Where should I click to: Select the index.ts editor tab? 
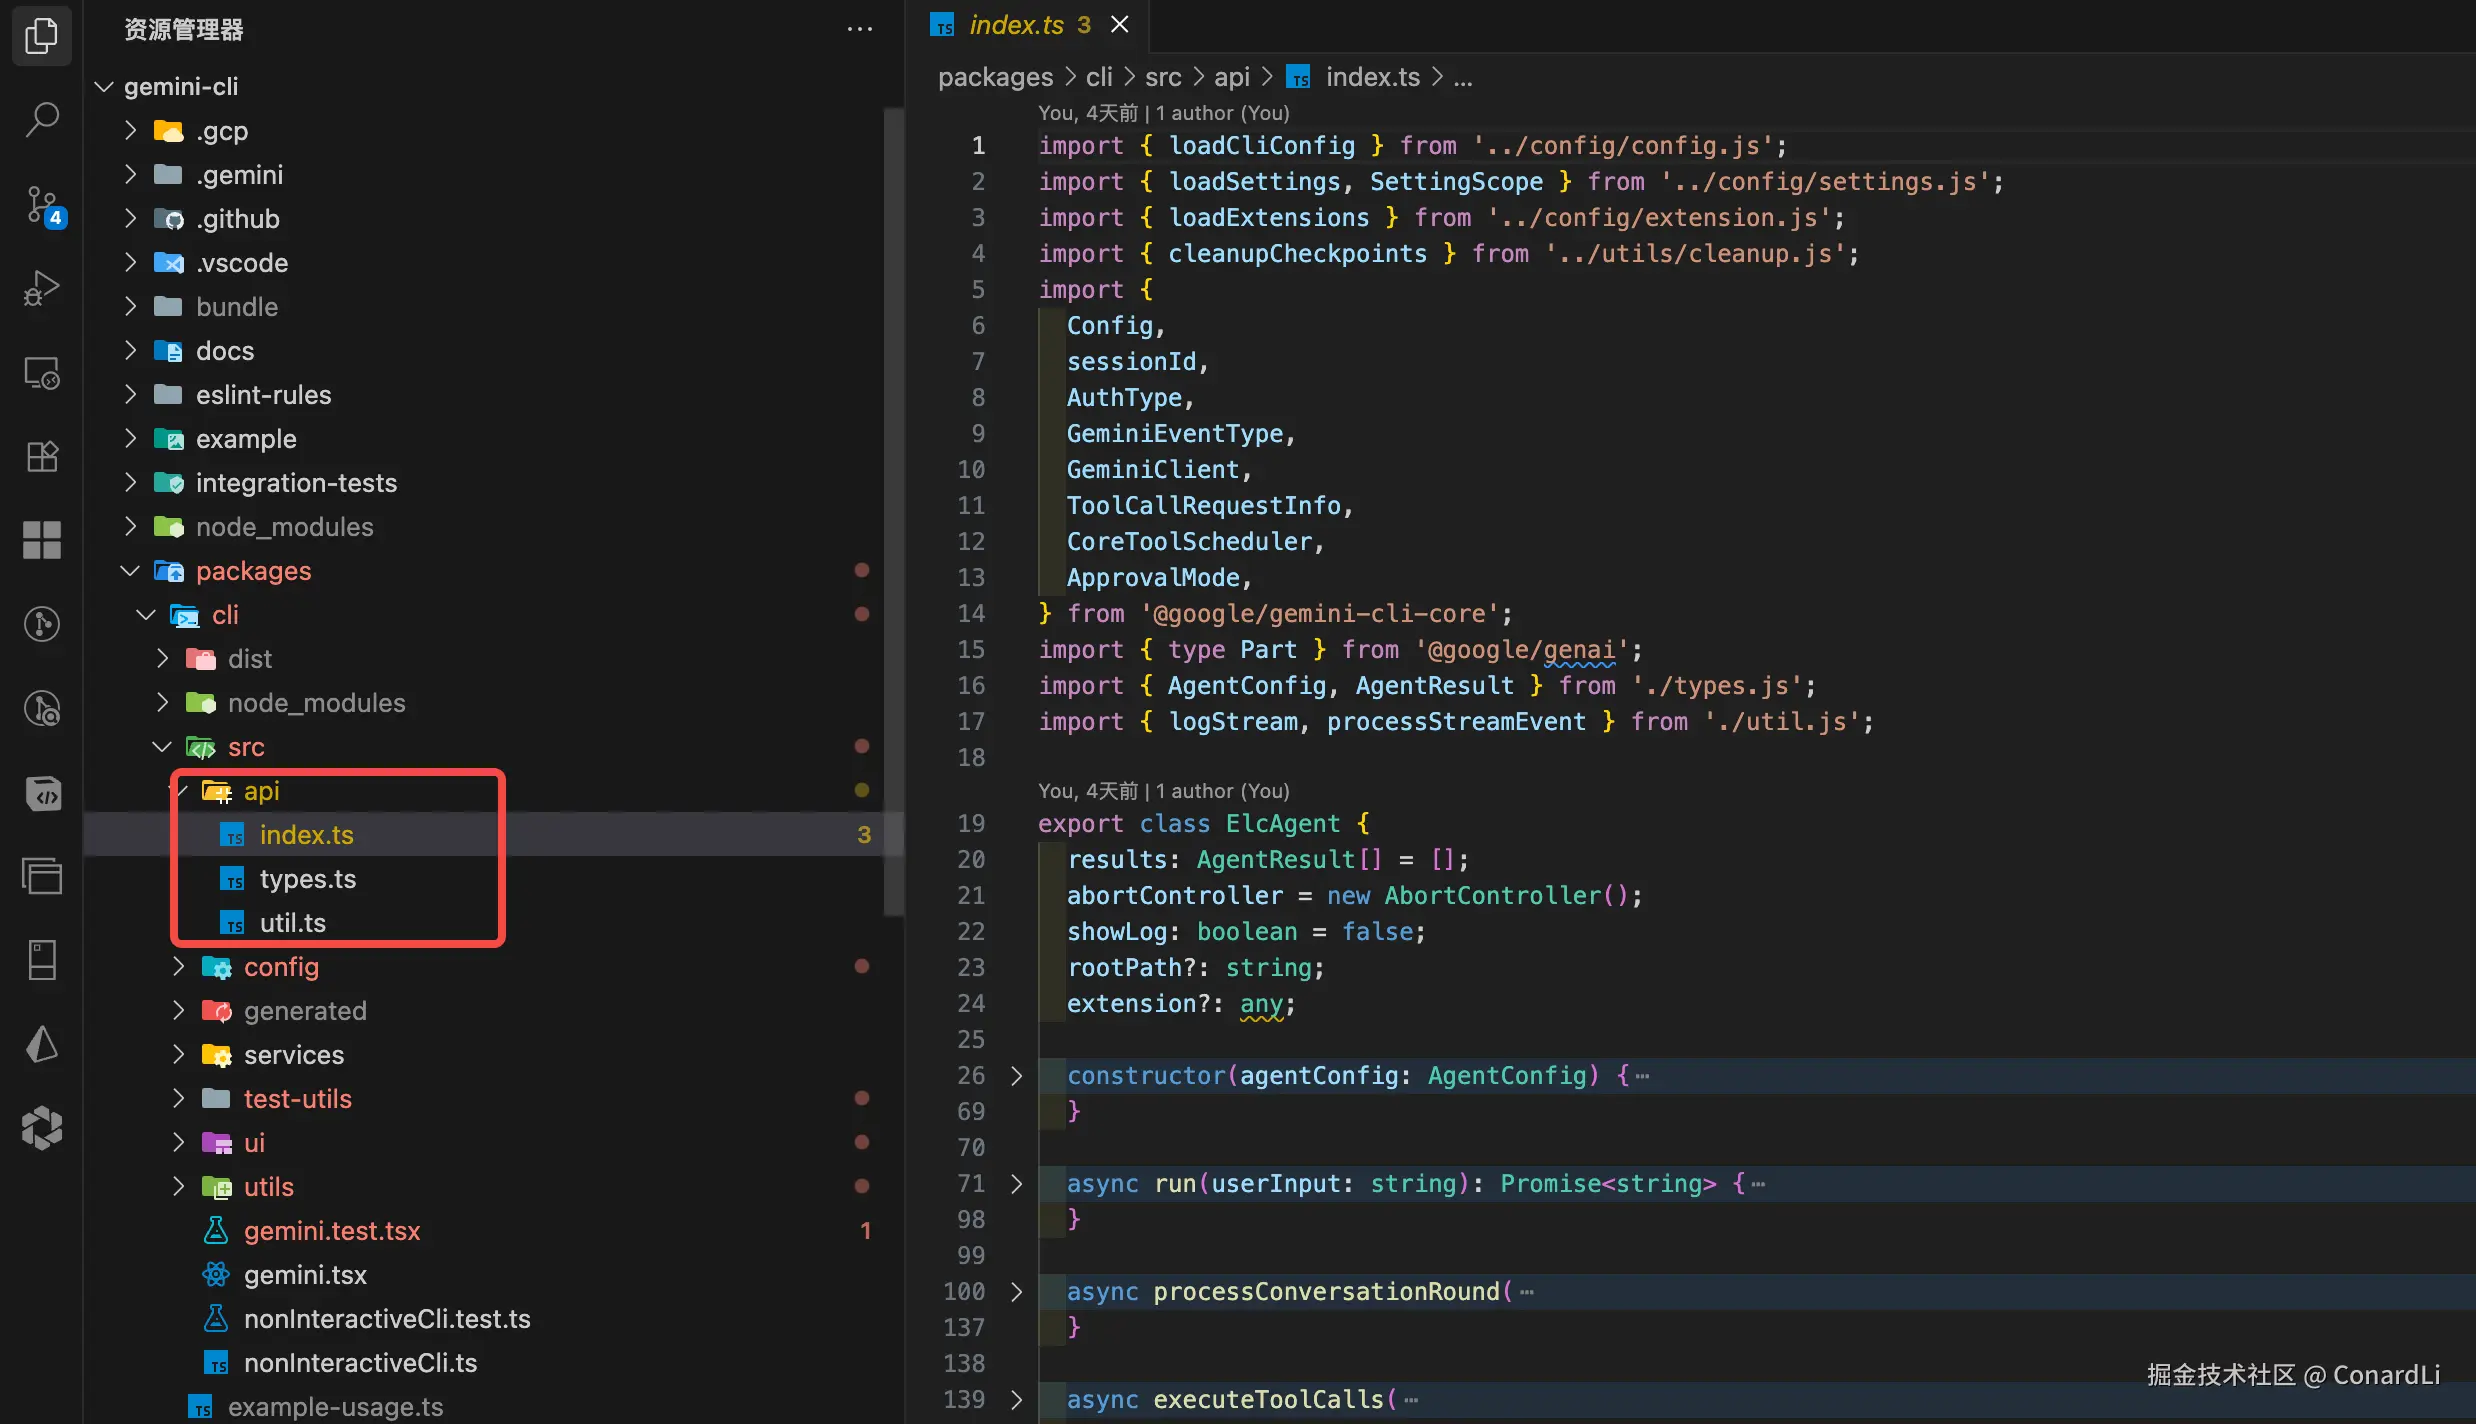1015,25
